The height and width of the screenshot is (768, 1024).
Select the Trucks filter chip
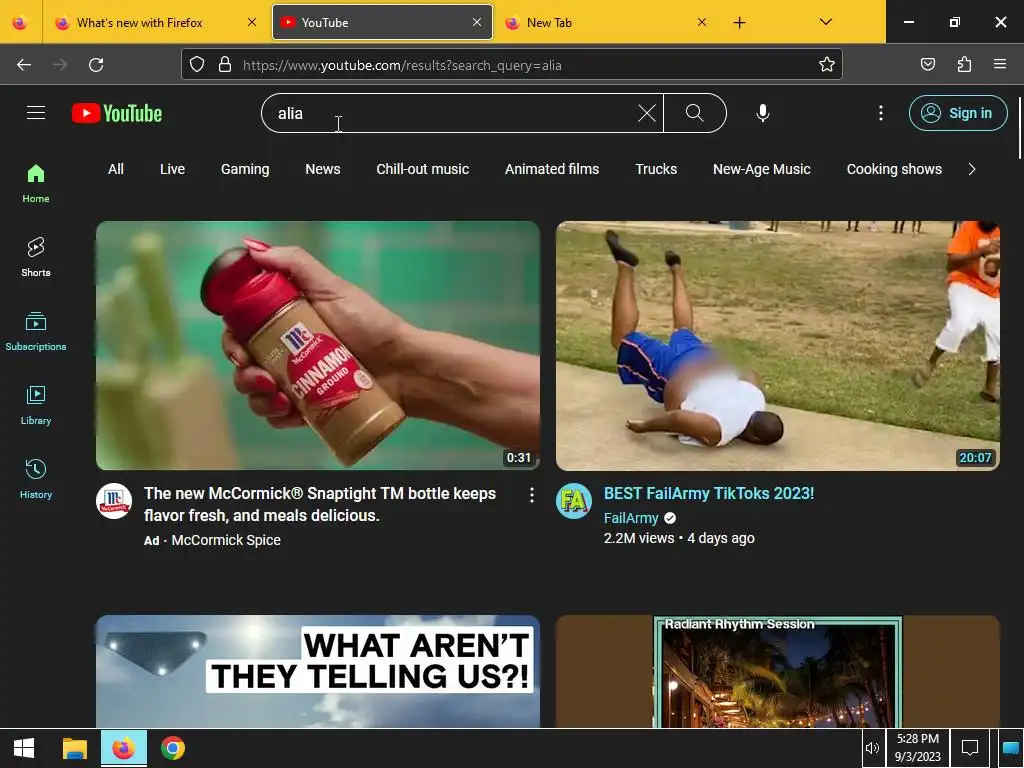coord(656,169)
